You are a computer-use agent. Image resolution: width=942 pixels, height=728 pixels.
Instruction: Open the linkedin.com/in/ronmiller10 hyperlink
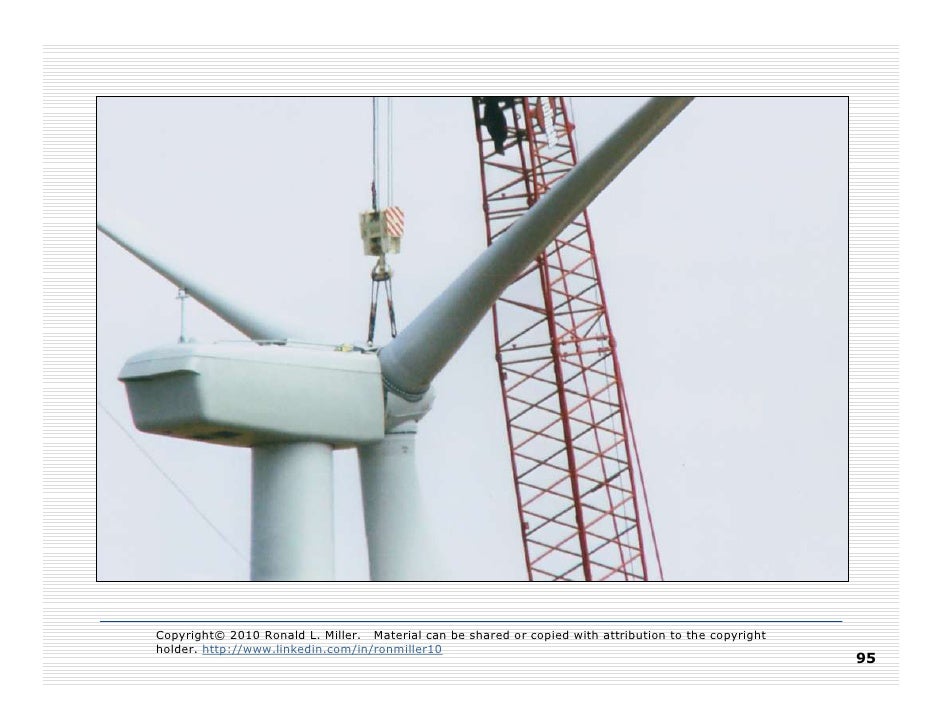pyautogui.click(x=322, y=649)
